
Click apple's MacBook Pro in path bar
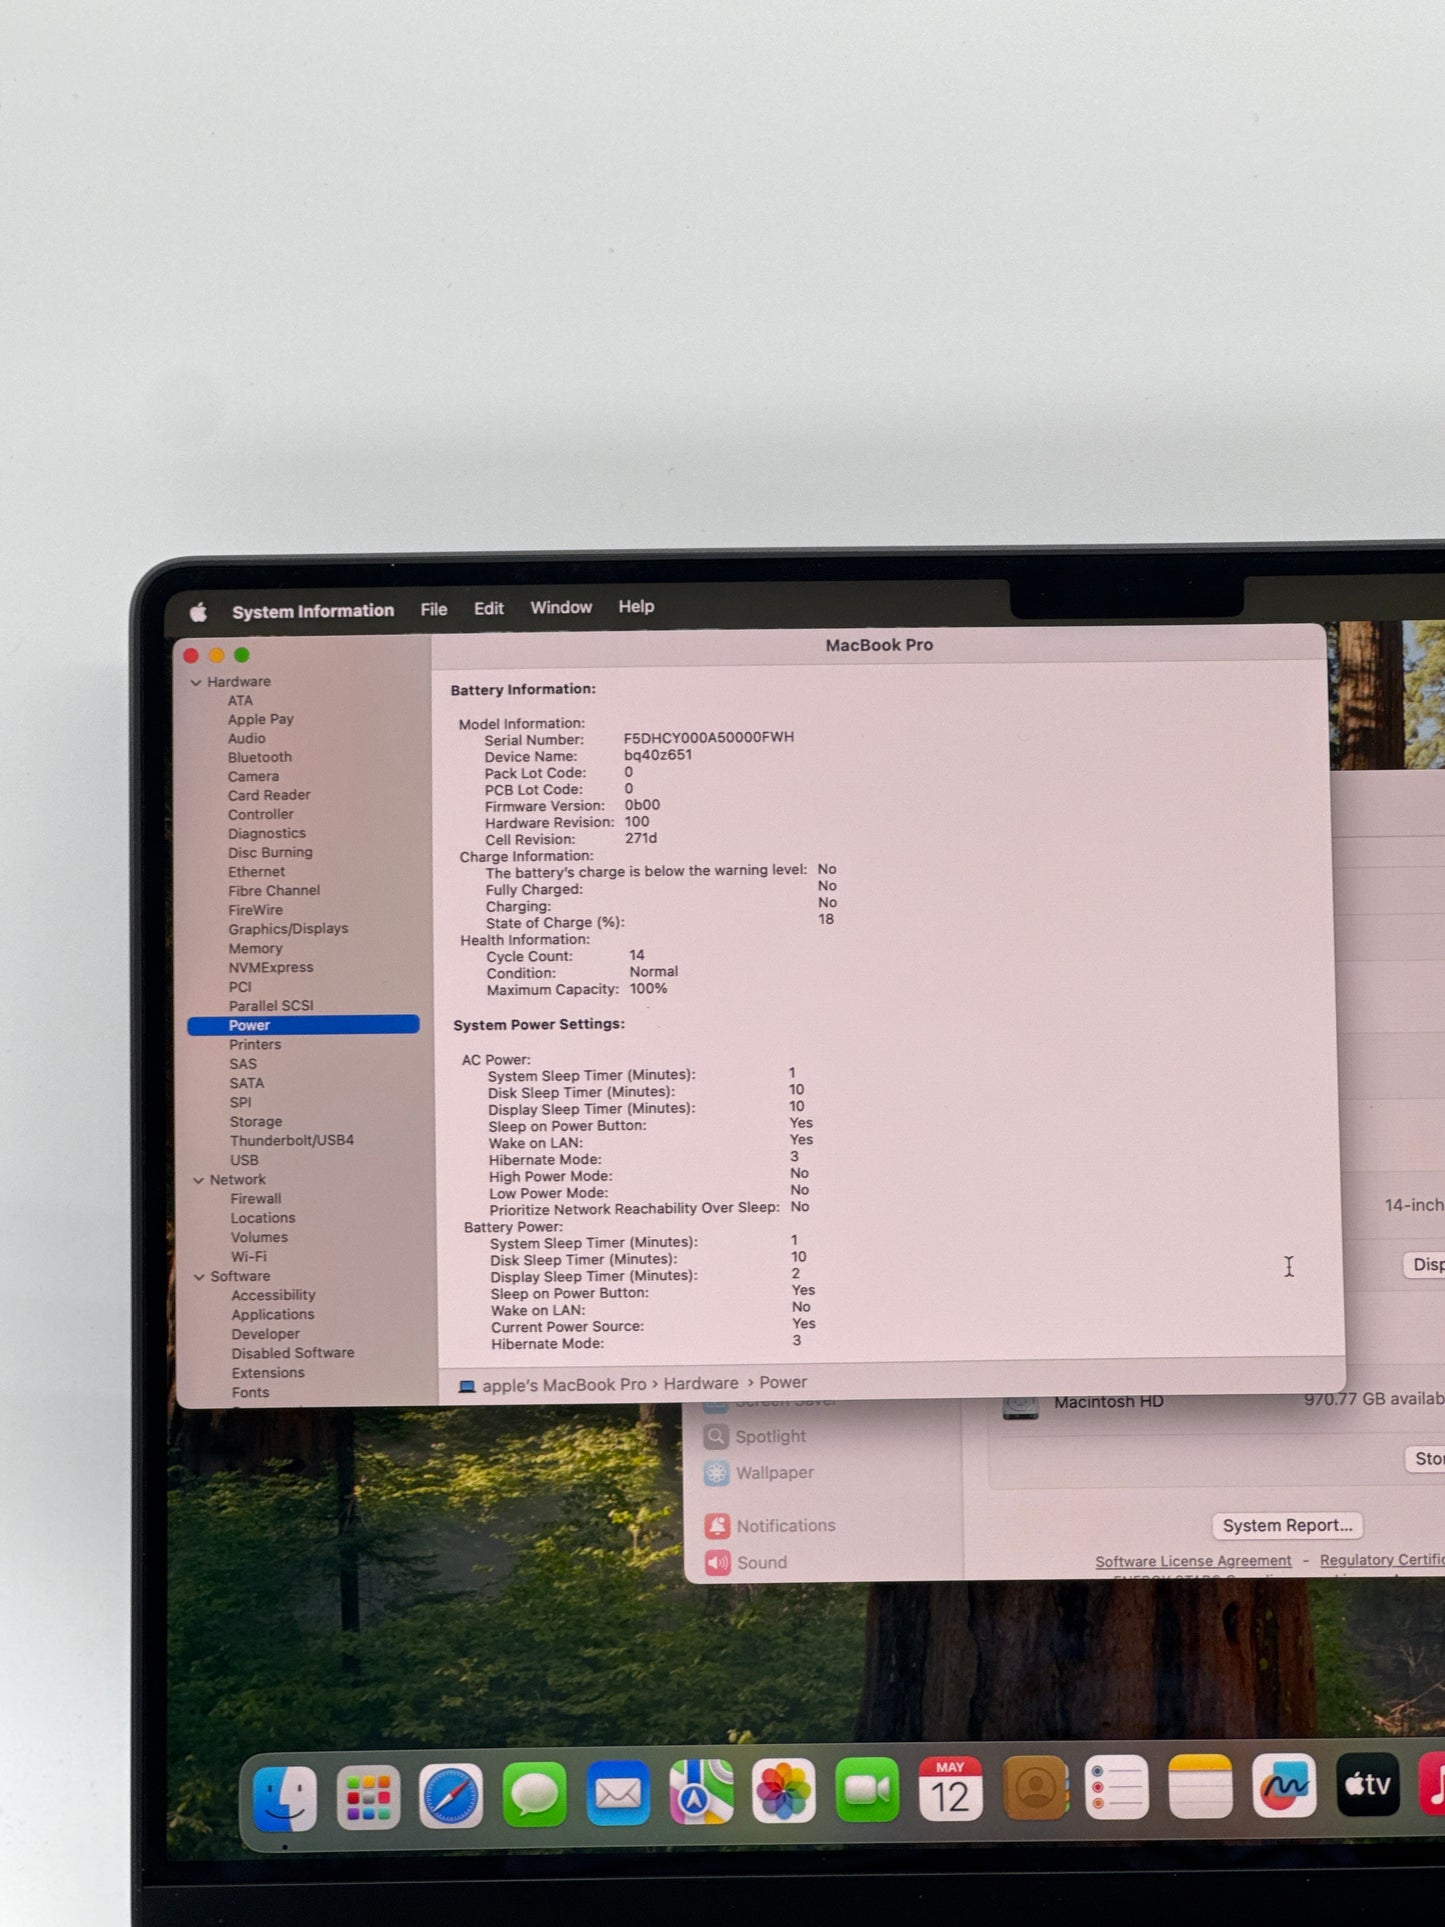(564, 1385)
